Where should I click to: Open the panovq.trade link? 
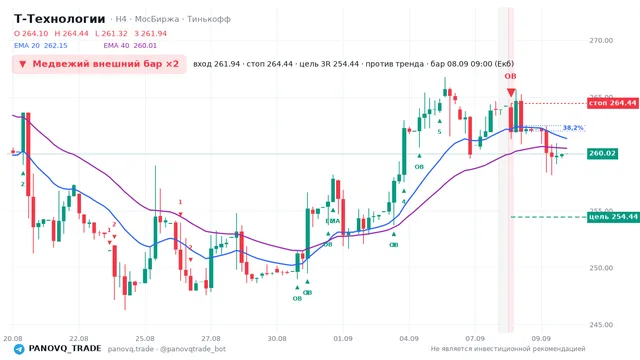131,349
